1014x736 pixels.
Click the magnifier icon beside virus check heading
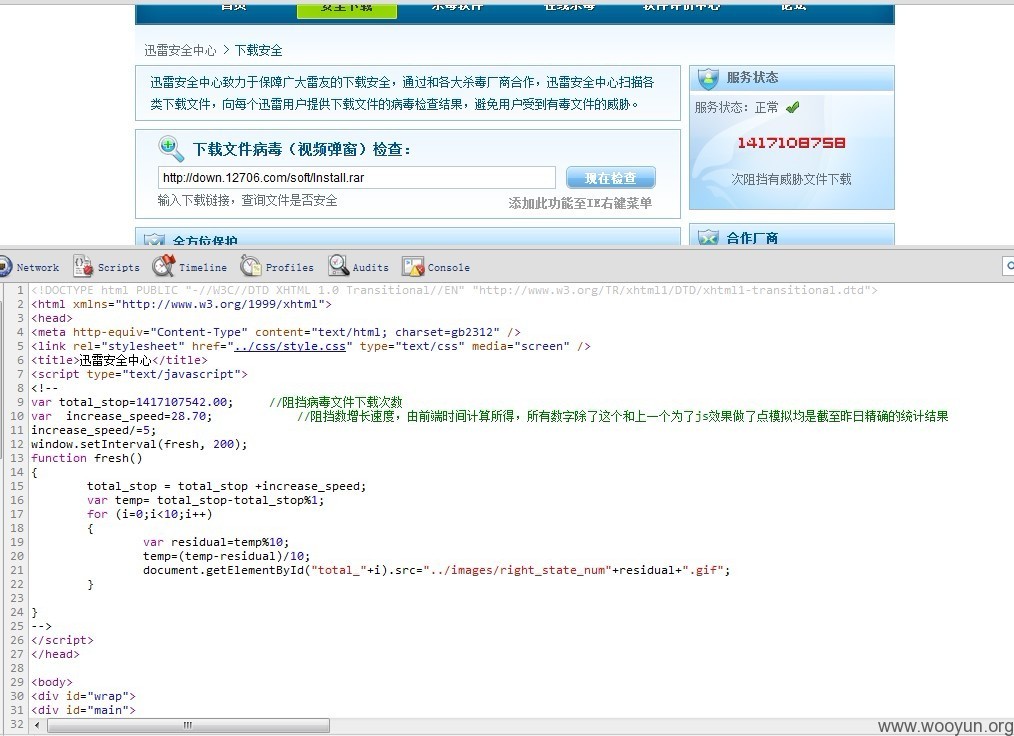coord(171,149)
